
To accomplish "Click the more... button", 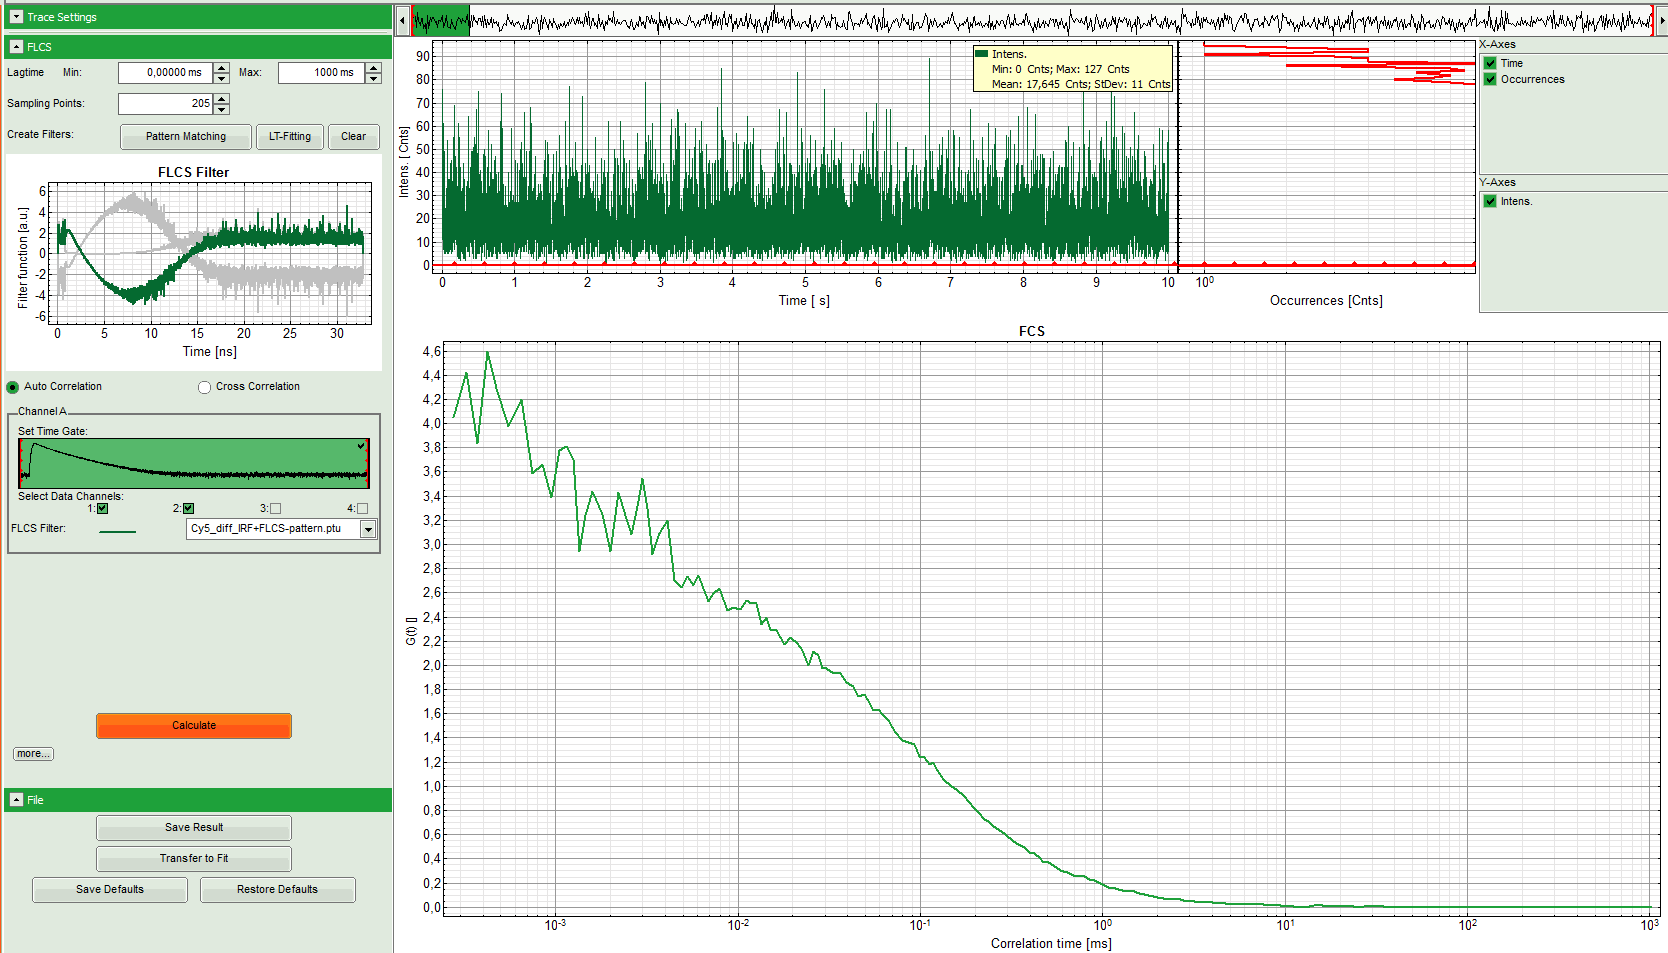I will click(x=33, y=754).
